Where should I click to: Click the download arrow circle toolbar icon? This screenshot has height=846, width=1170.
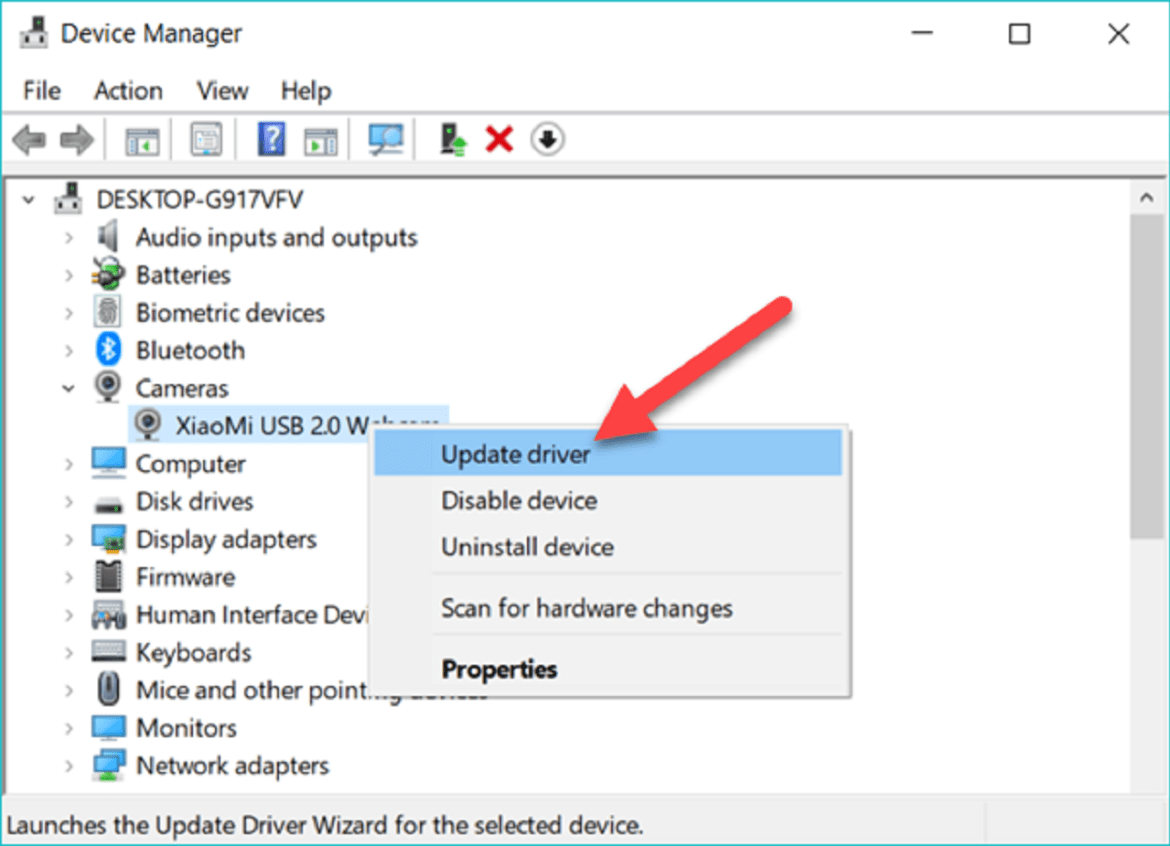tap(547, 140)
